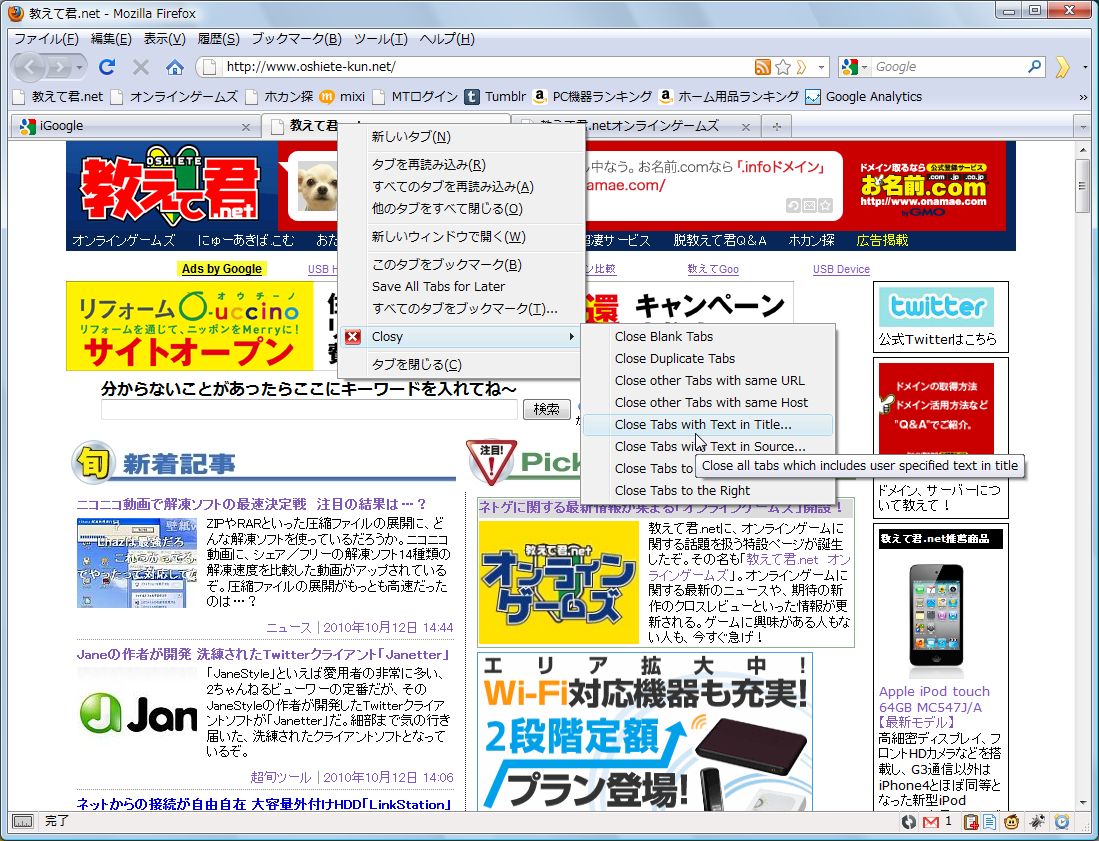Click the search magnifier icon

(1035, 67)
